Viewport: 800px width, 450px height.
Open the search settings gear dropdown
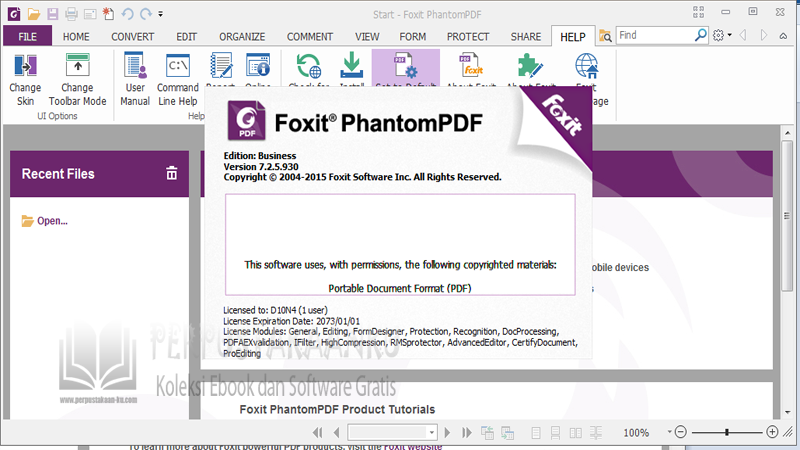point(722,35)
